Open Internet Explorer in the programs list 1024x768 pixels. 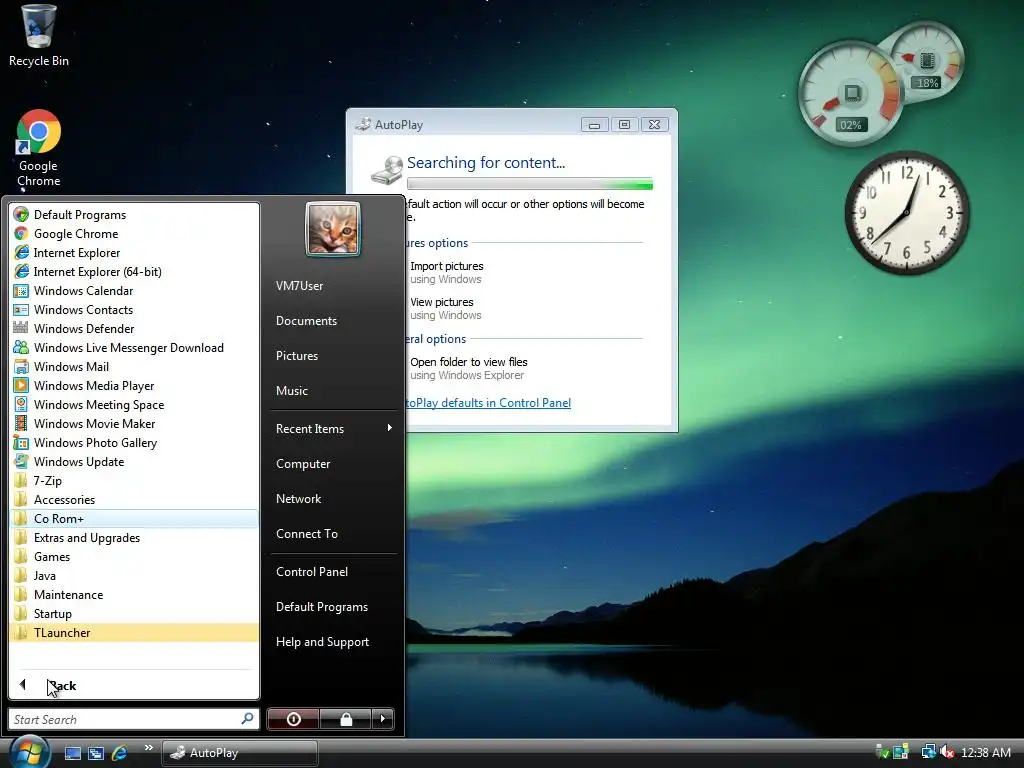(135, 253)
